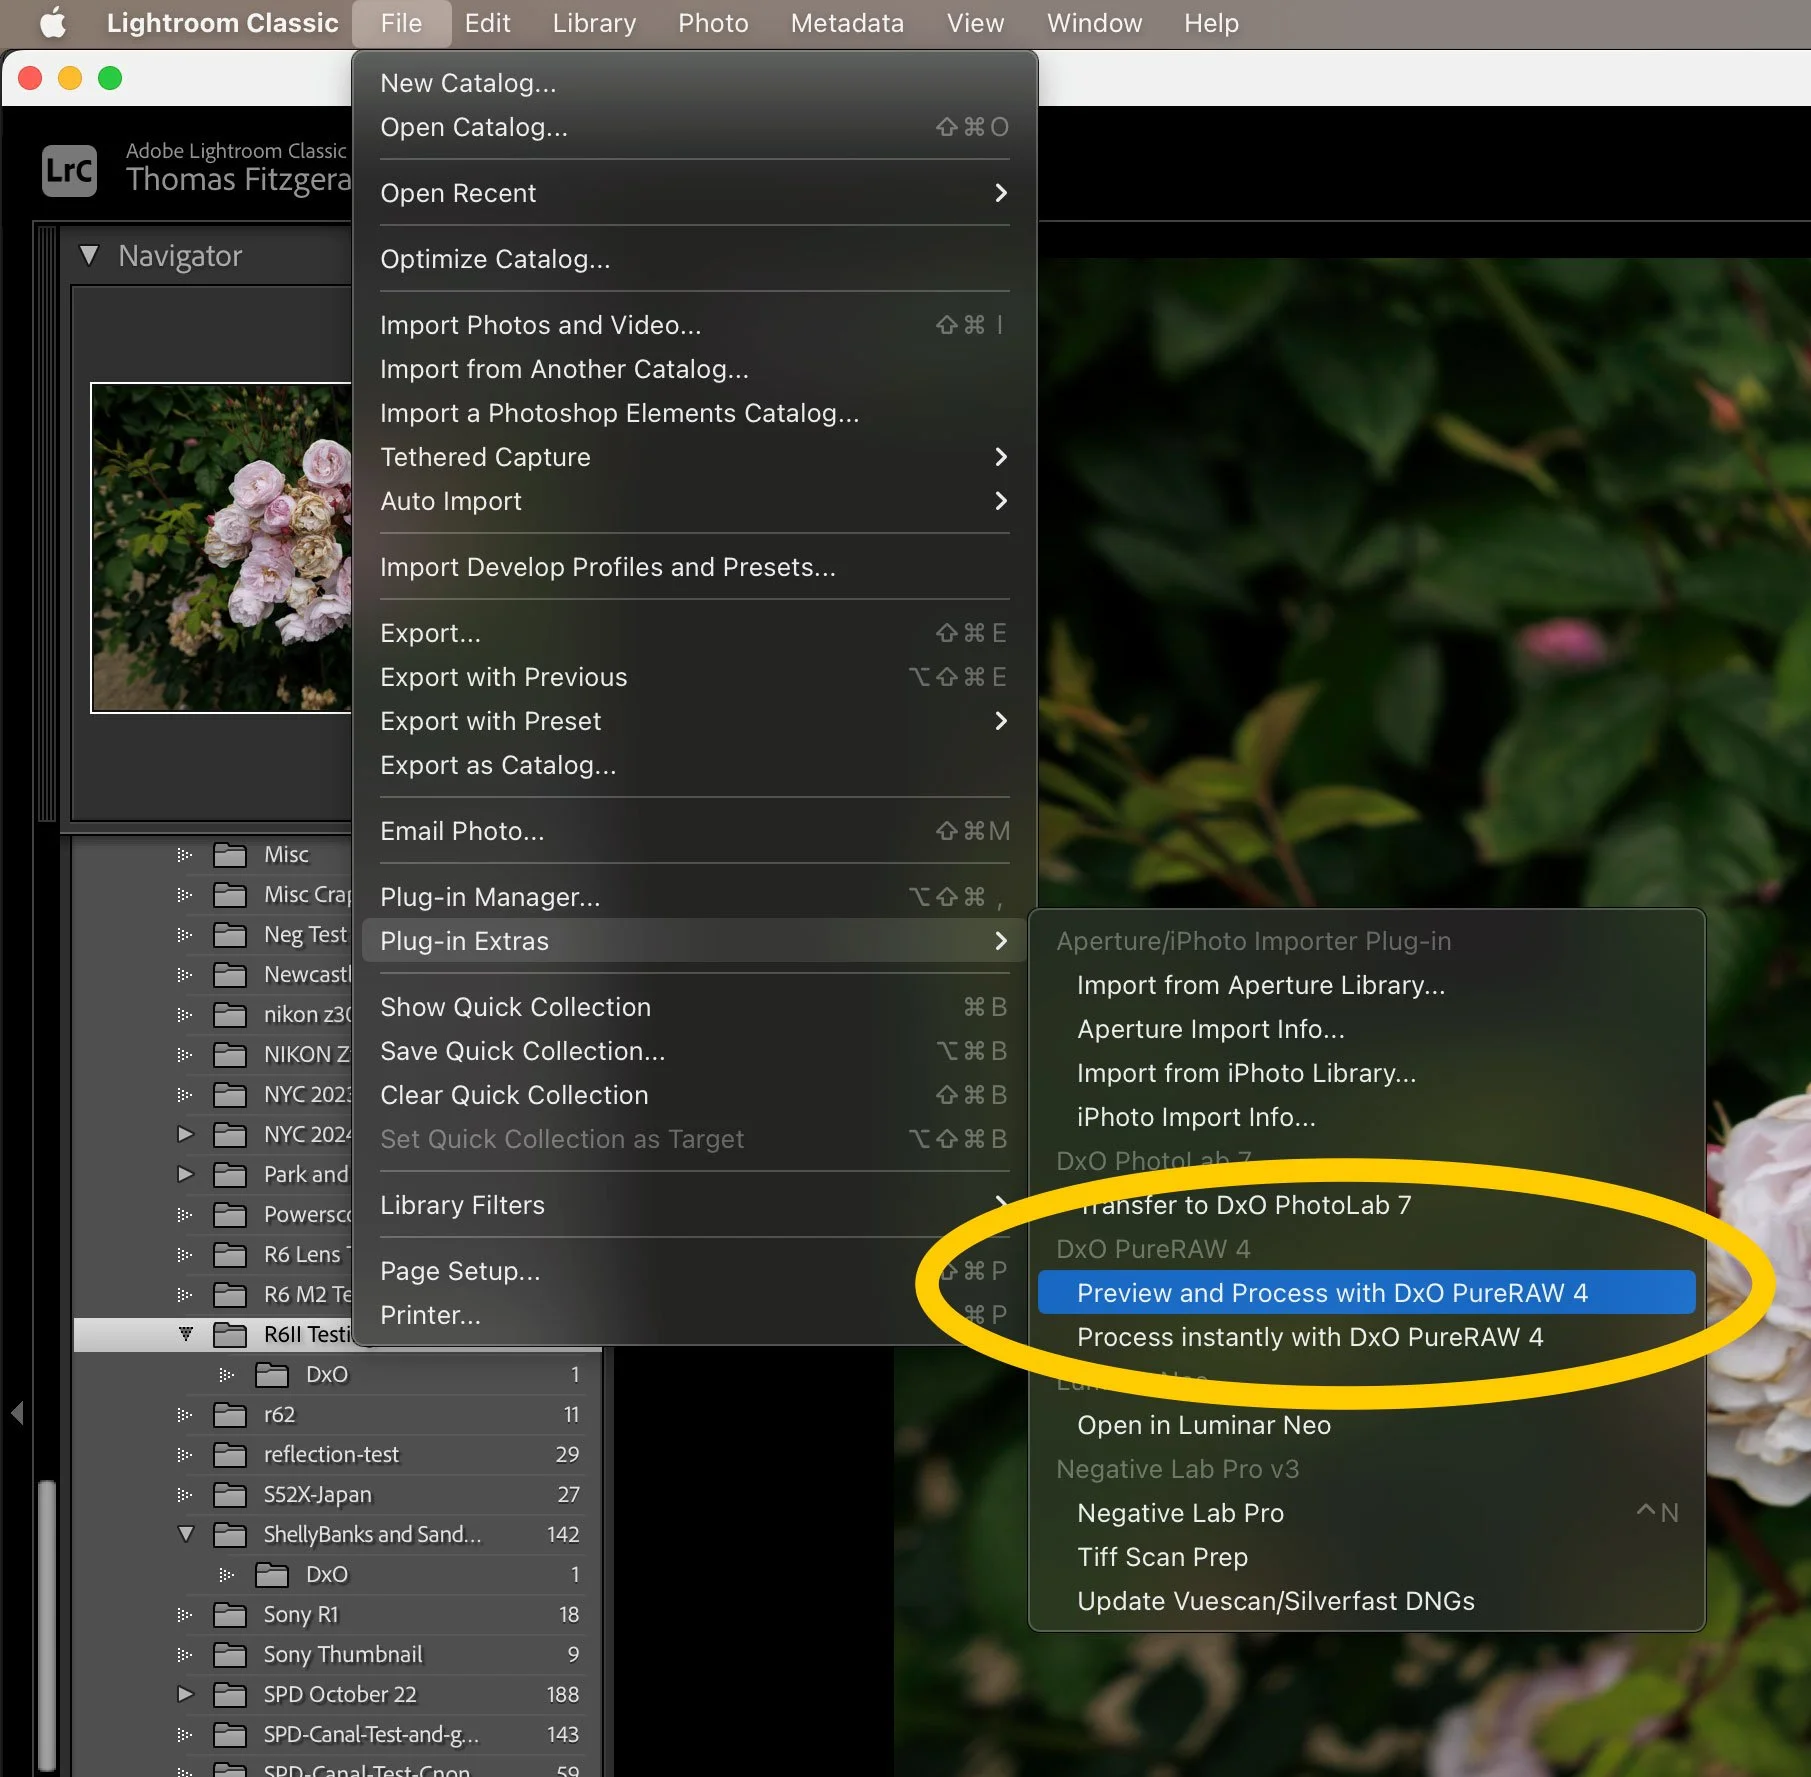The image size is (1811, 1777).
Task: Select Import from Another Catalog
Action: [x=694, y=369]
